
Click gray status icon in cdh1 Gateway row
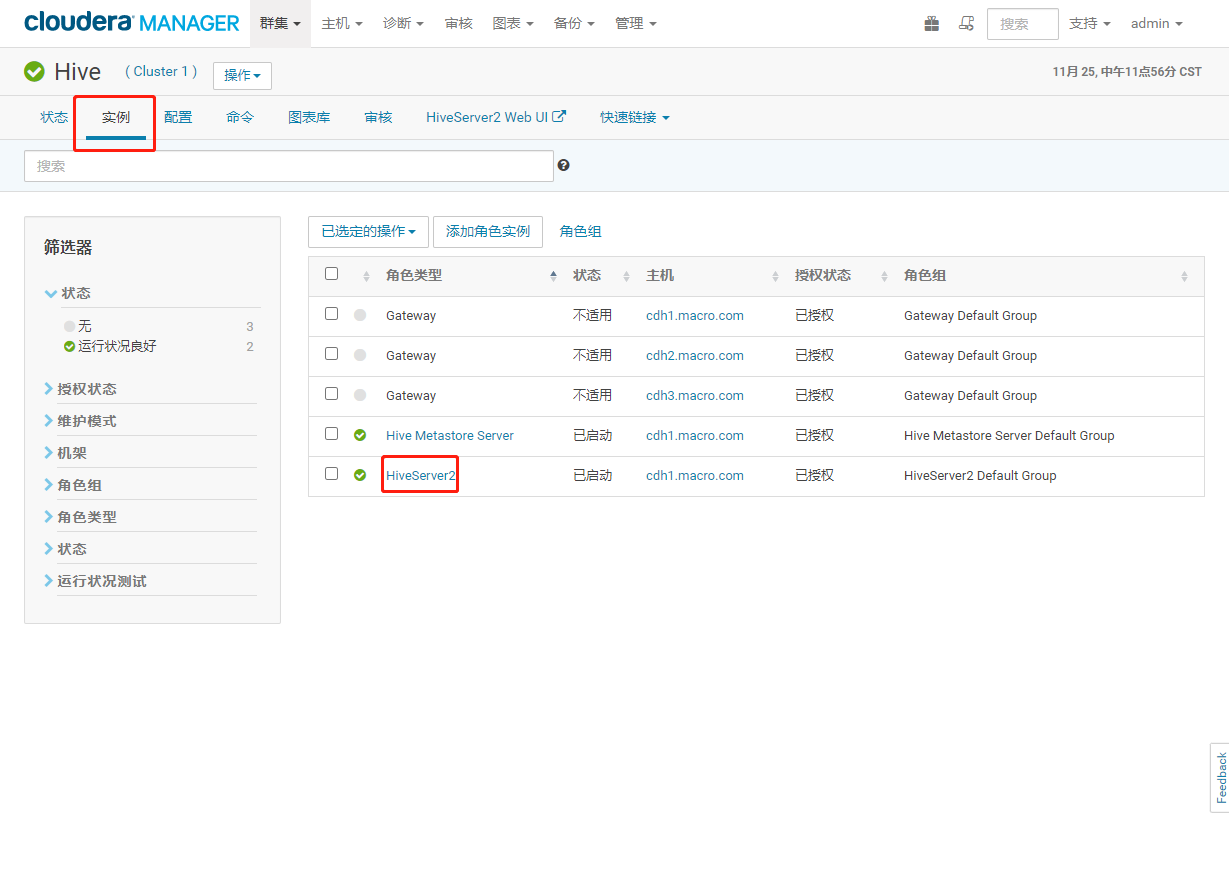360,315
